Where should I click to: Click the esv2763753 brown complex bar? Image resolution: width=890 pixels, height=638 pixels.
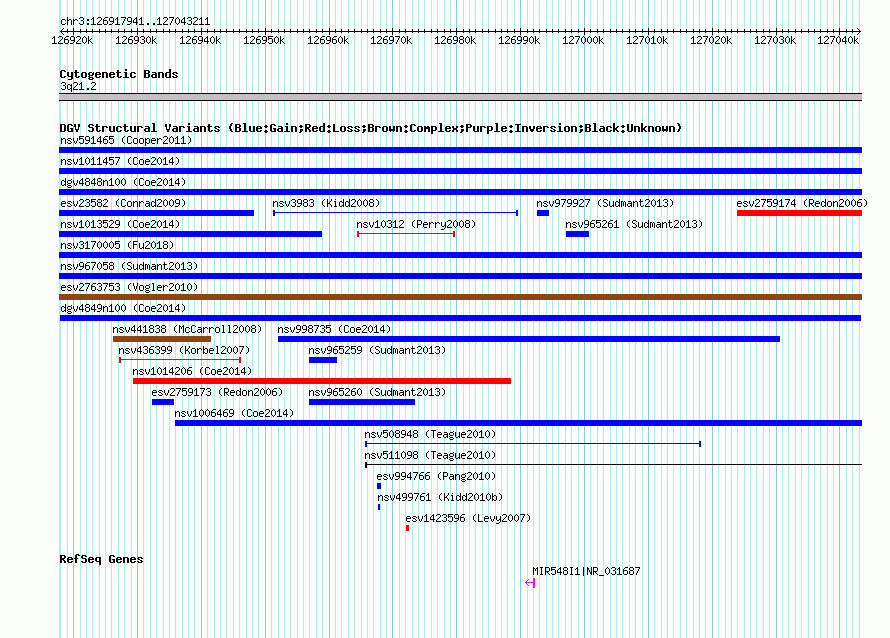(460, 297)
